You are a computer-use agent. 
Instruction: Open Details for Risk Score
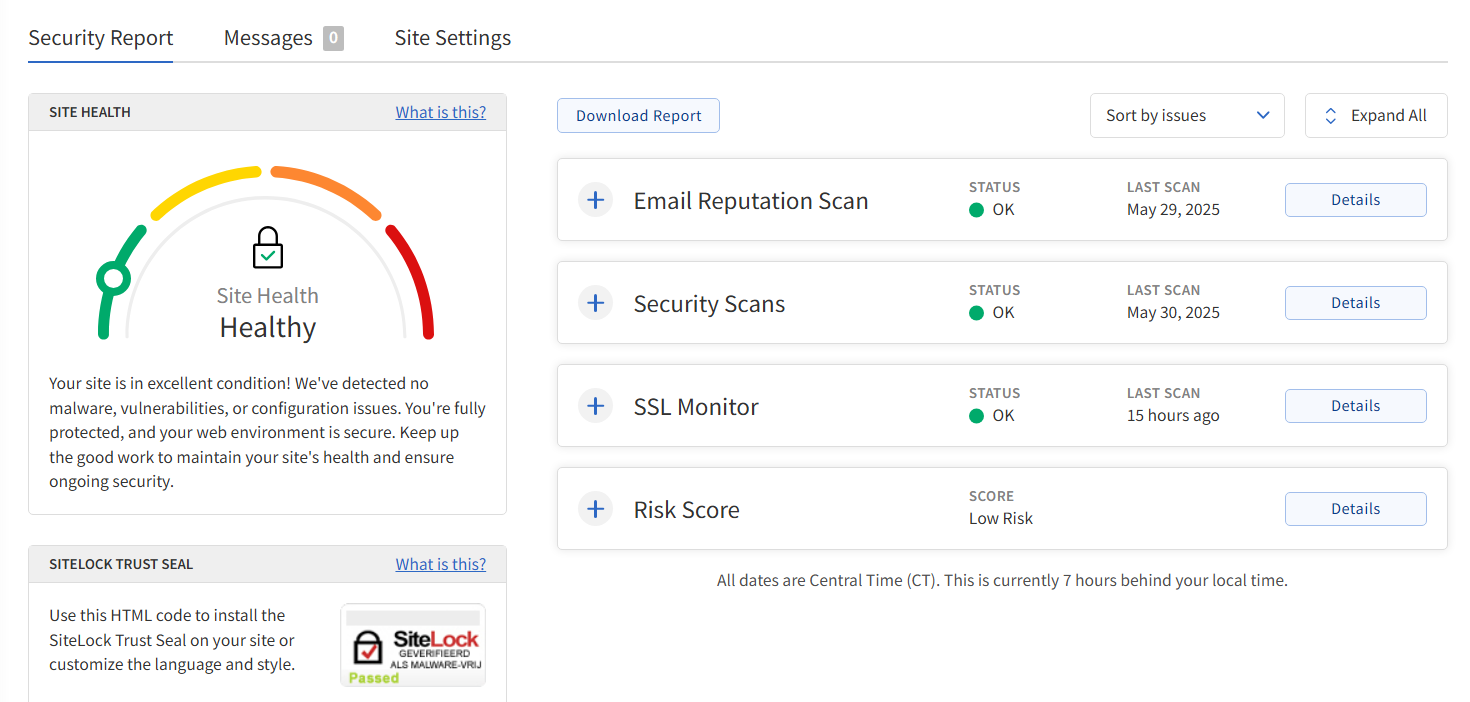(x=1356, y=509)
